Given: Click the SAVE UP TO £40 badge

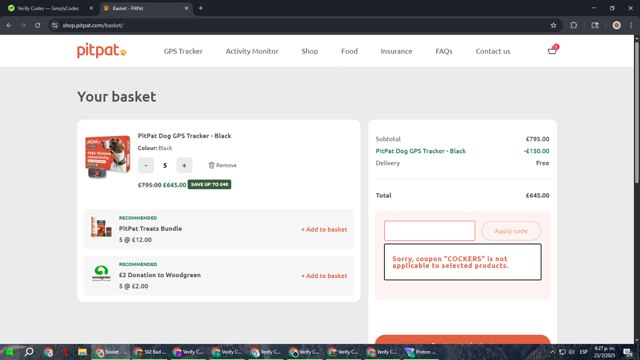Looking at the screenshot, I should click(209, 184).
